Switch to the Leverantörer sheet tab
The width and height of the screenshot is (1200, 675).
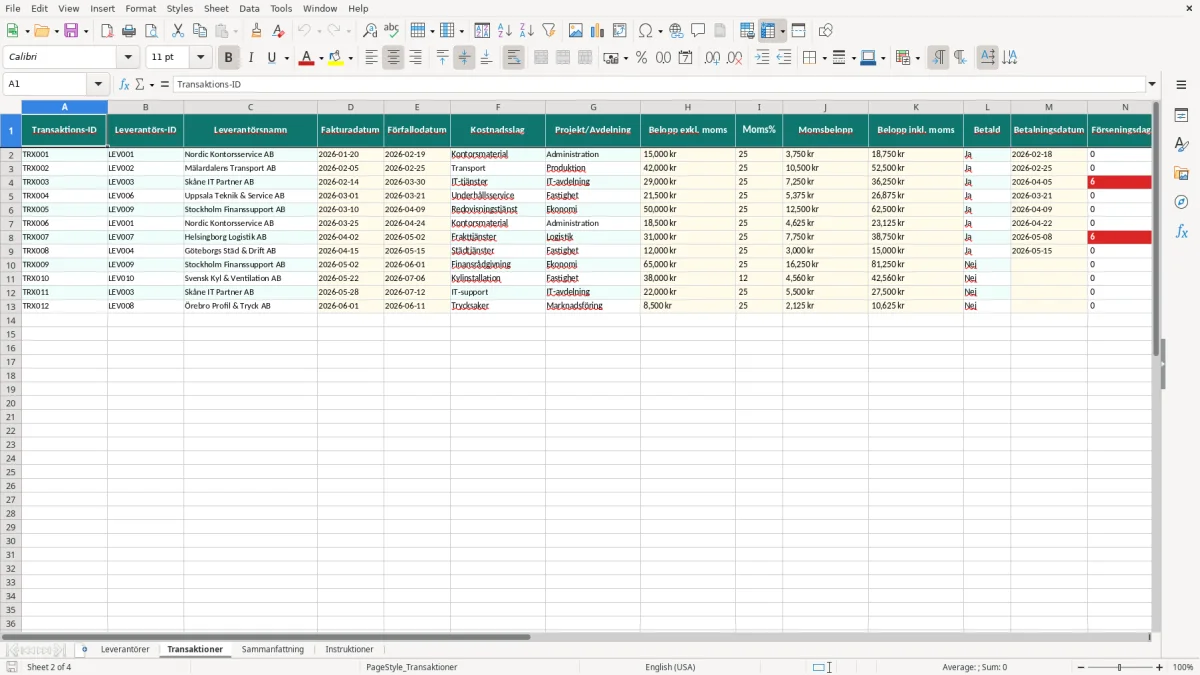(125, 650)
